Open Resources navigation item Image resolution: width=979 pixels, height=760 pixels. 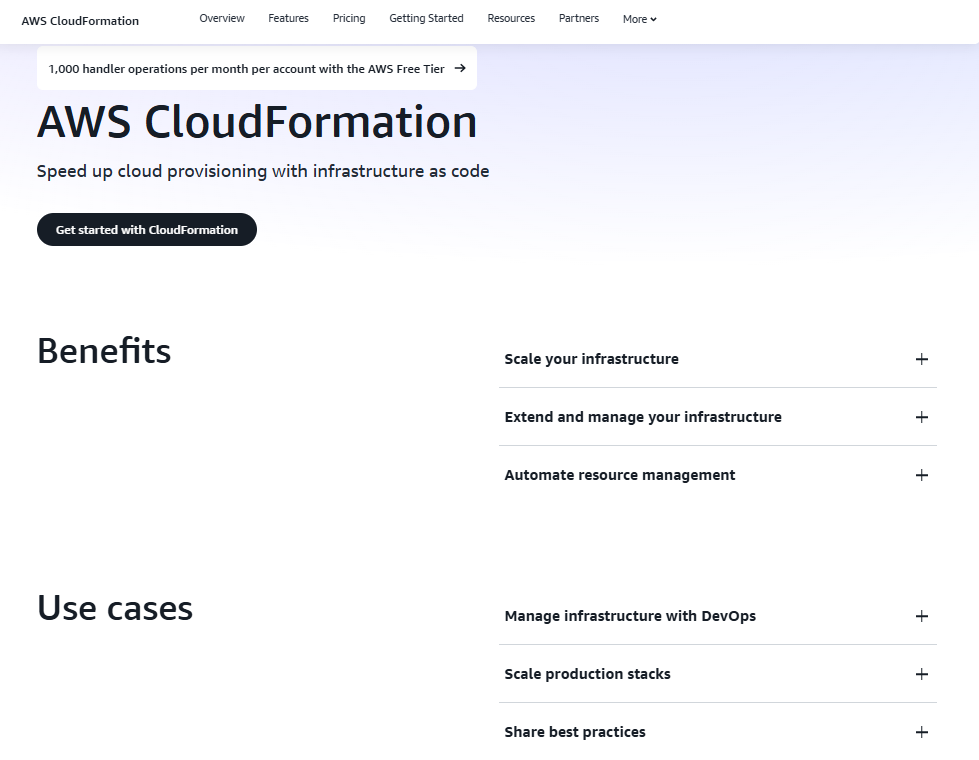click(x=511, y=19)
